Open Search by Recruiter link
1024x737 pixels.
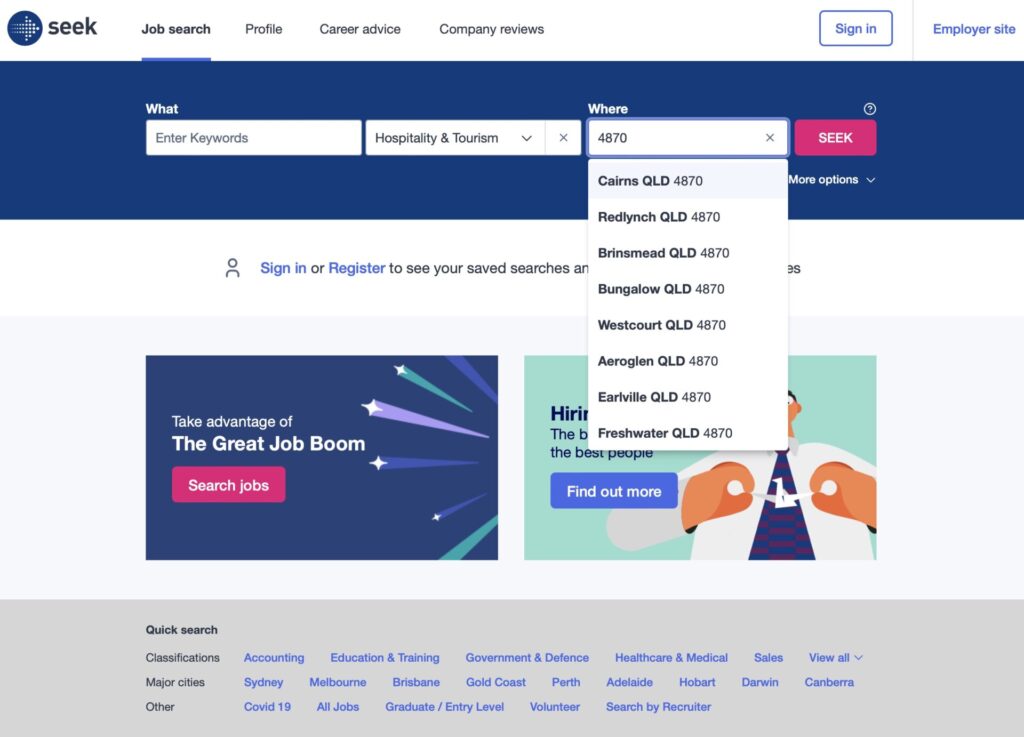click(658, 706)
